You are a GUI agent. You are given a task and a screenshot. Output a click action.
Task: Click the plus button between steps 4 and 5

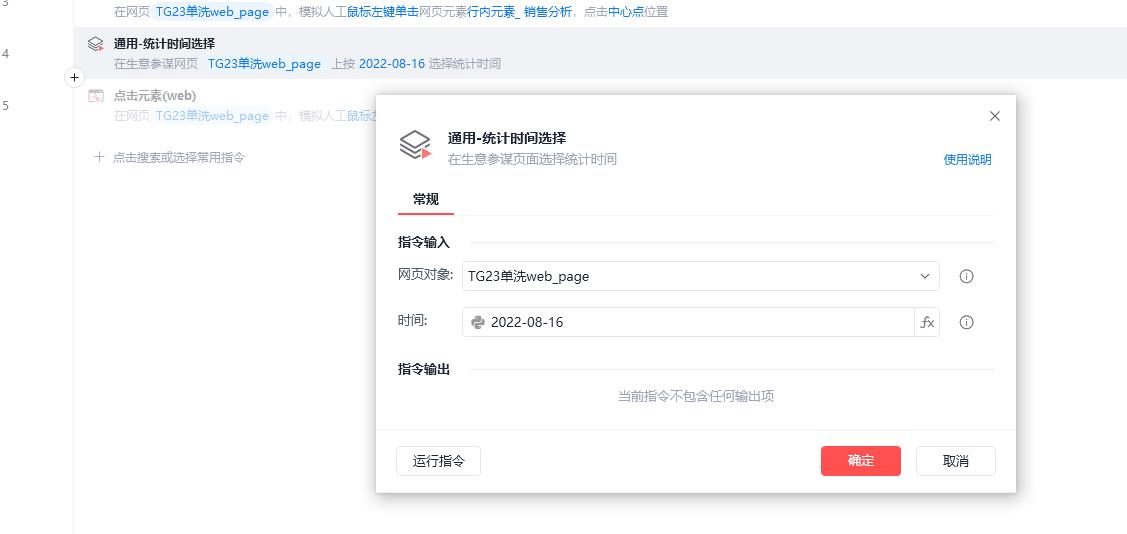coord(75,77)
